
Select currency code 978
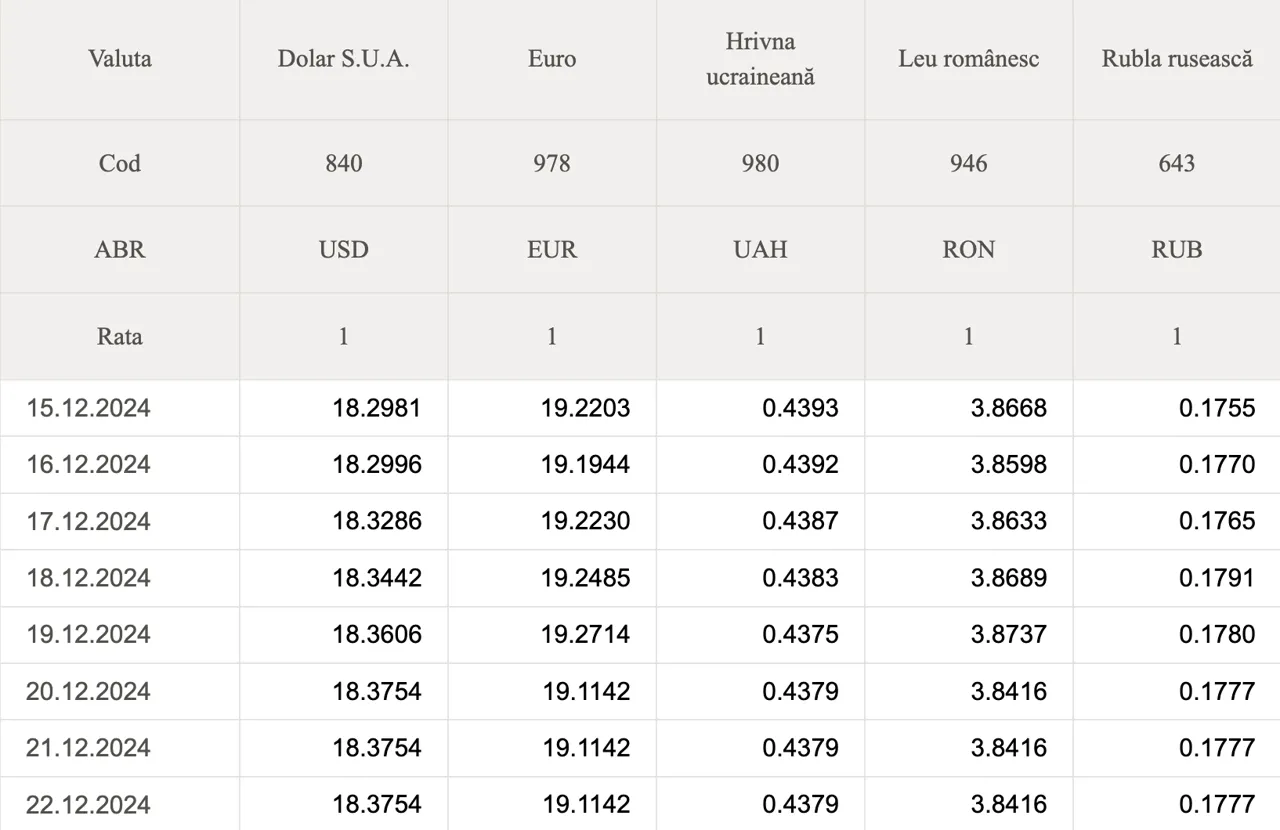[x=552, y=163]
